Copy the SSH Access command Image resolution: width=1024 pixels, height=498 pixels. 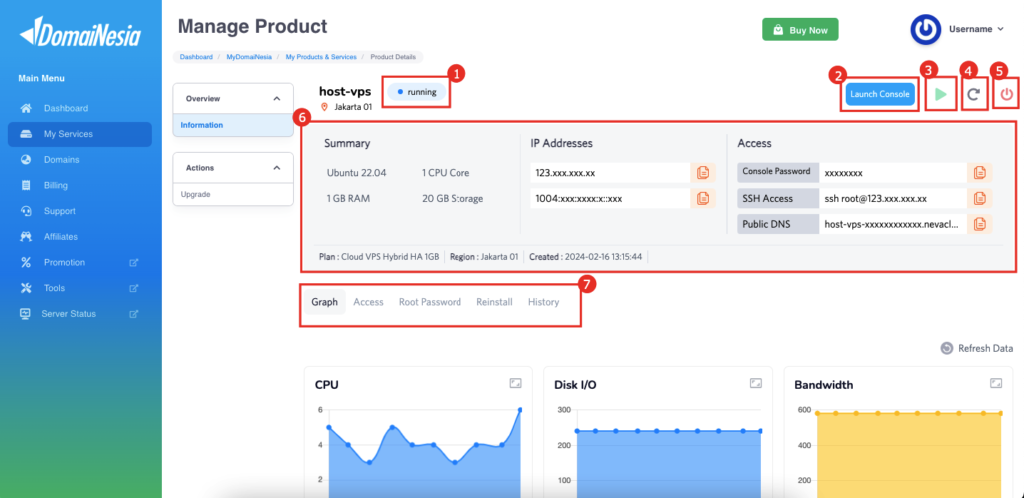(x=980, y=198)
